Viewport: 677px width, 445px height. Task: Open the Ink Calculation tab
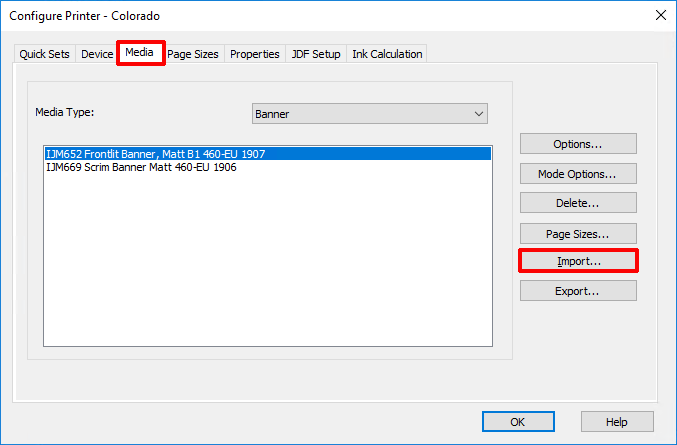[x=387, y=54]
